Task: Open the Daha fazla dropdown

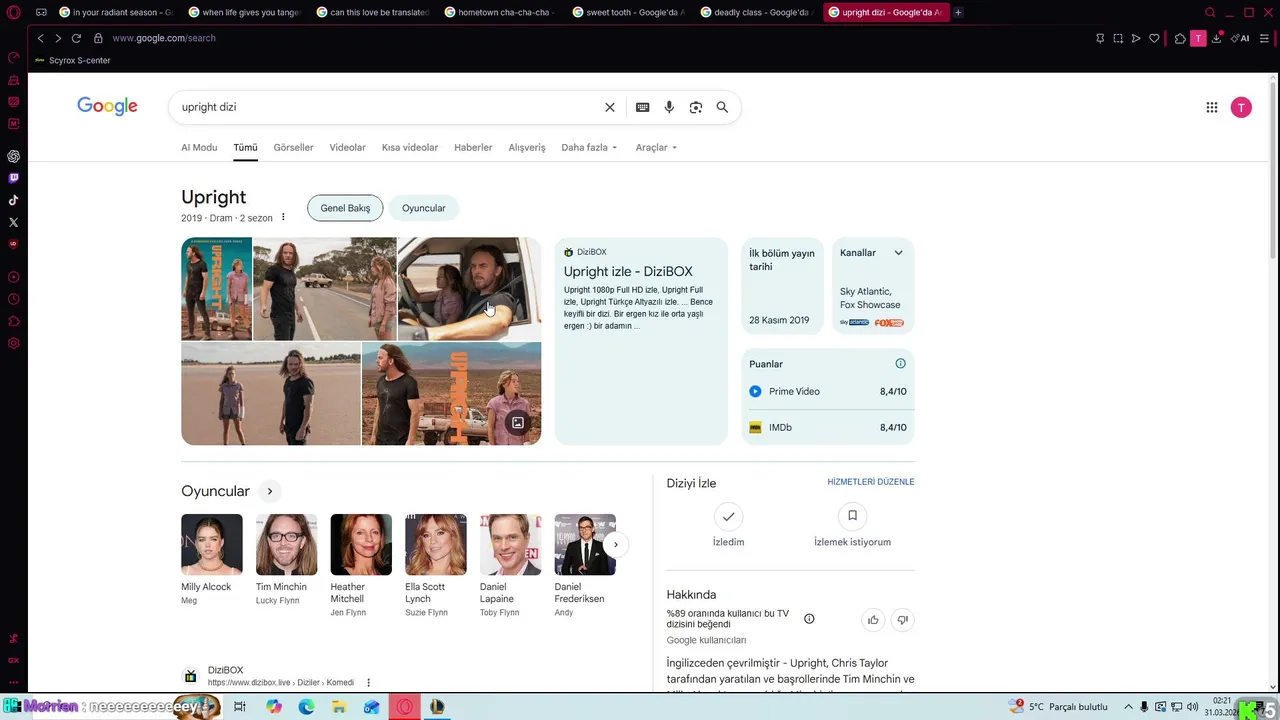Action: (x=589, y=147)
